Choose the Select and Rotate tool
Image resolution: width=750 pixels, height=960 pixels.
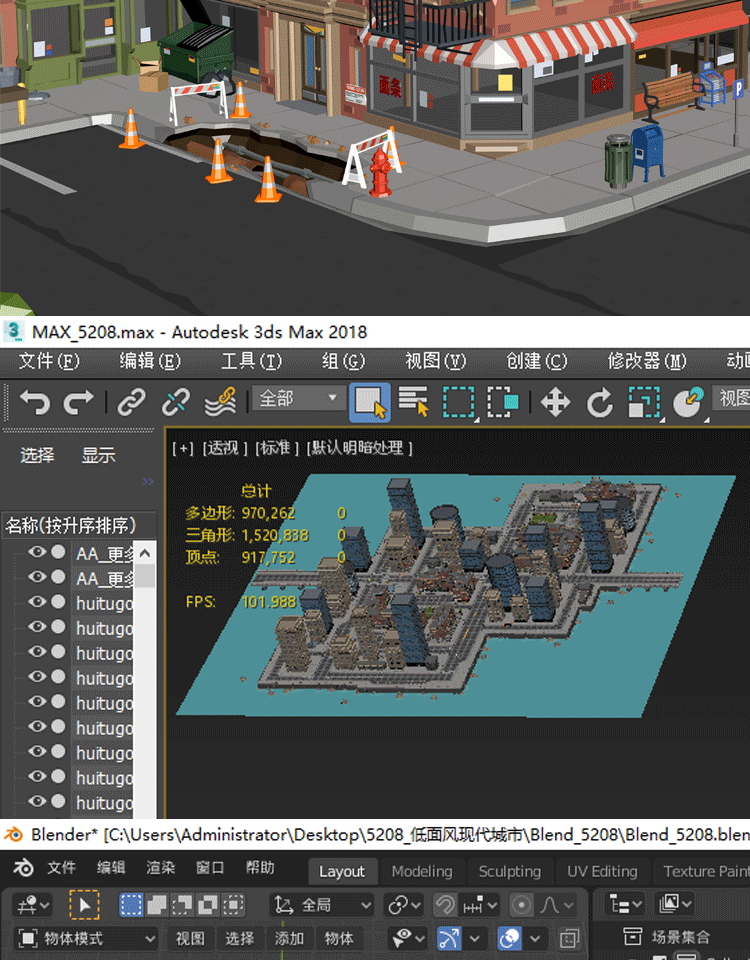pyautogui.click(x=599, y=402)
